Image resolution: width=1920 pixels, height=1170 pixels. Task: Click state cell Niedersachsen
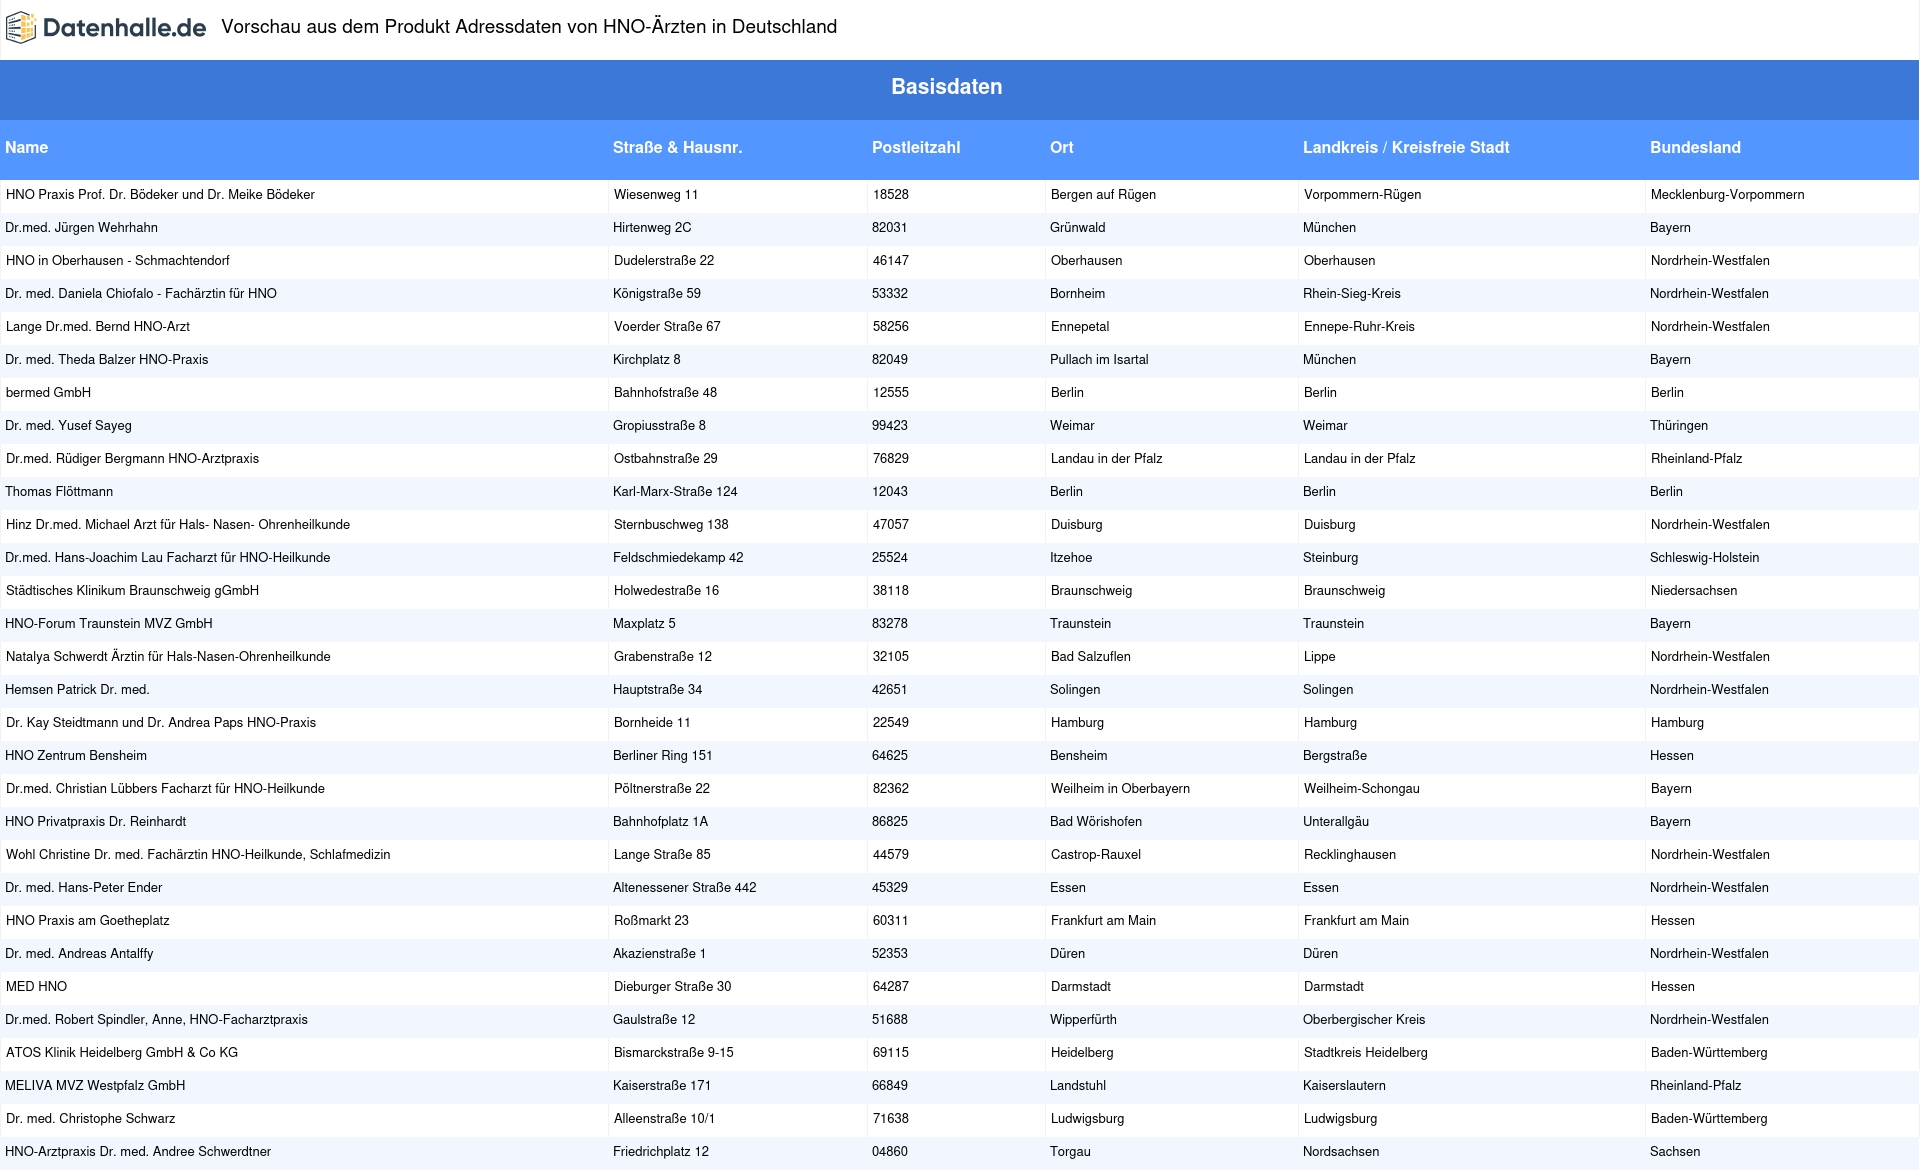[1694, 591]
